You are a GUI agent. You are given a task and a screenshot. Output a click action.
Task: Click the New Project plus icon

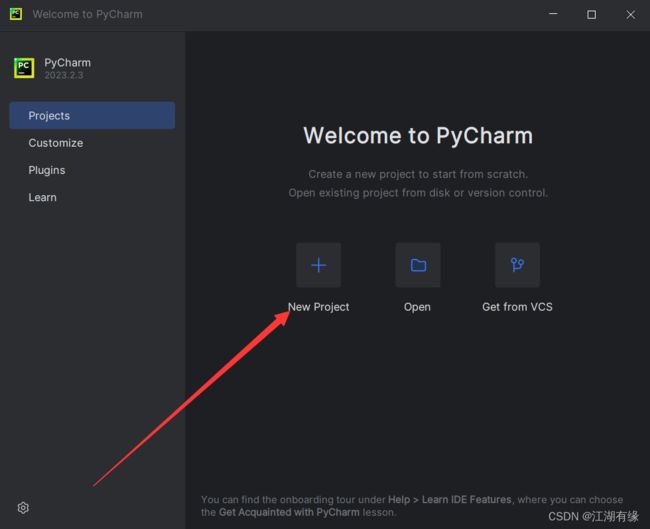tap(318, 265)
